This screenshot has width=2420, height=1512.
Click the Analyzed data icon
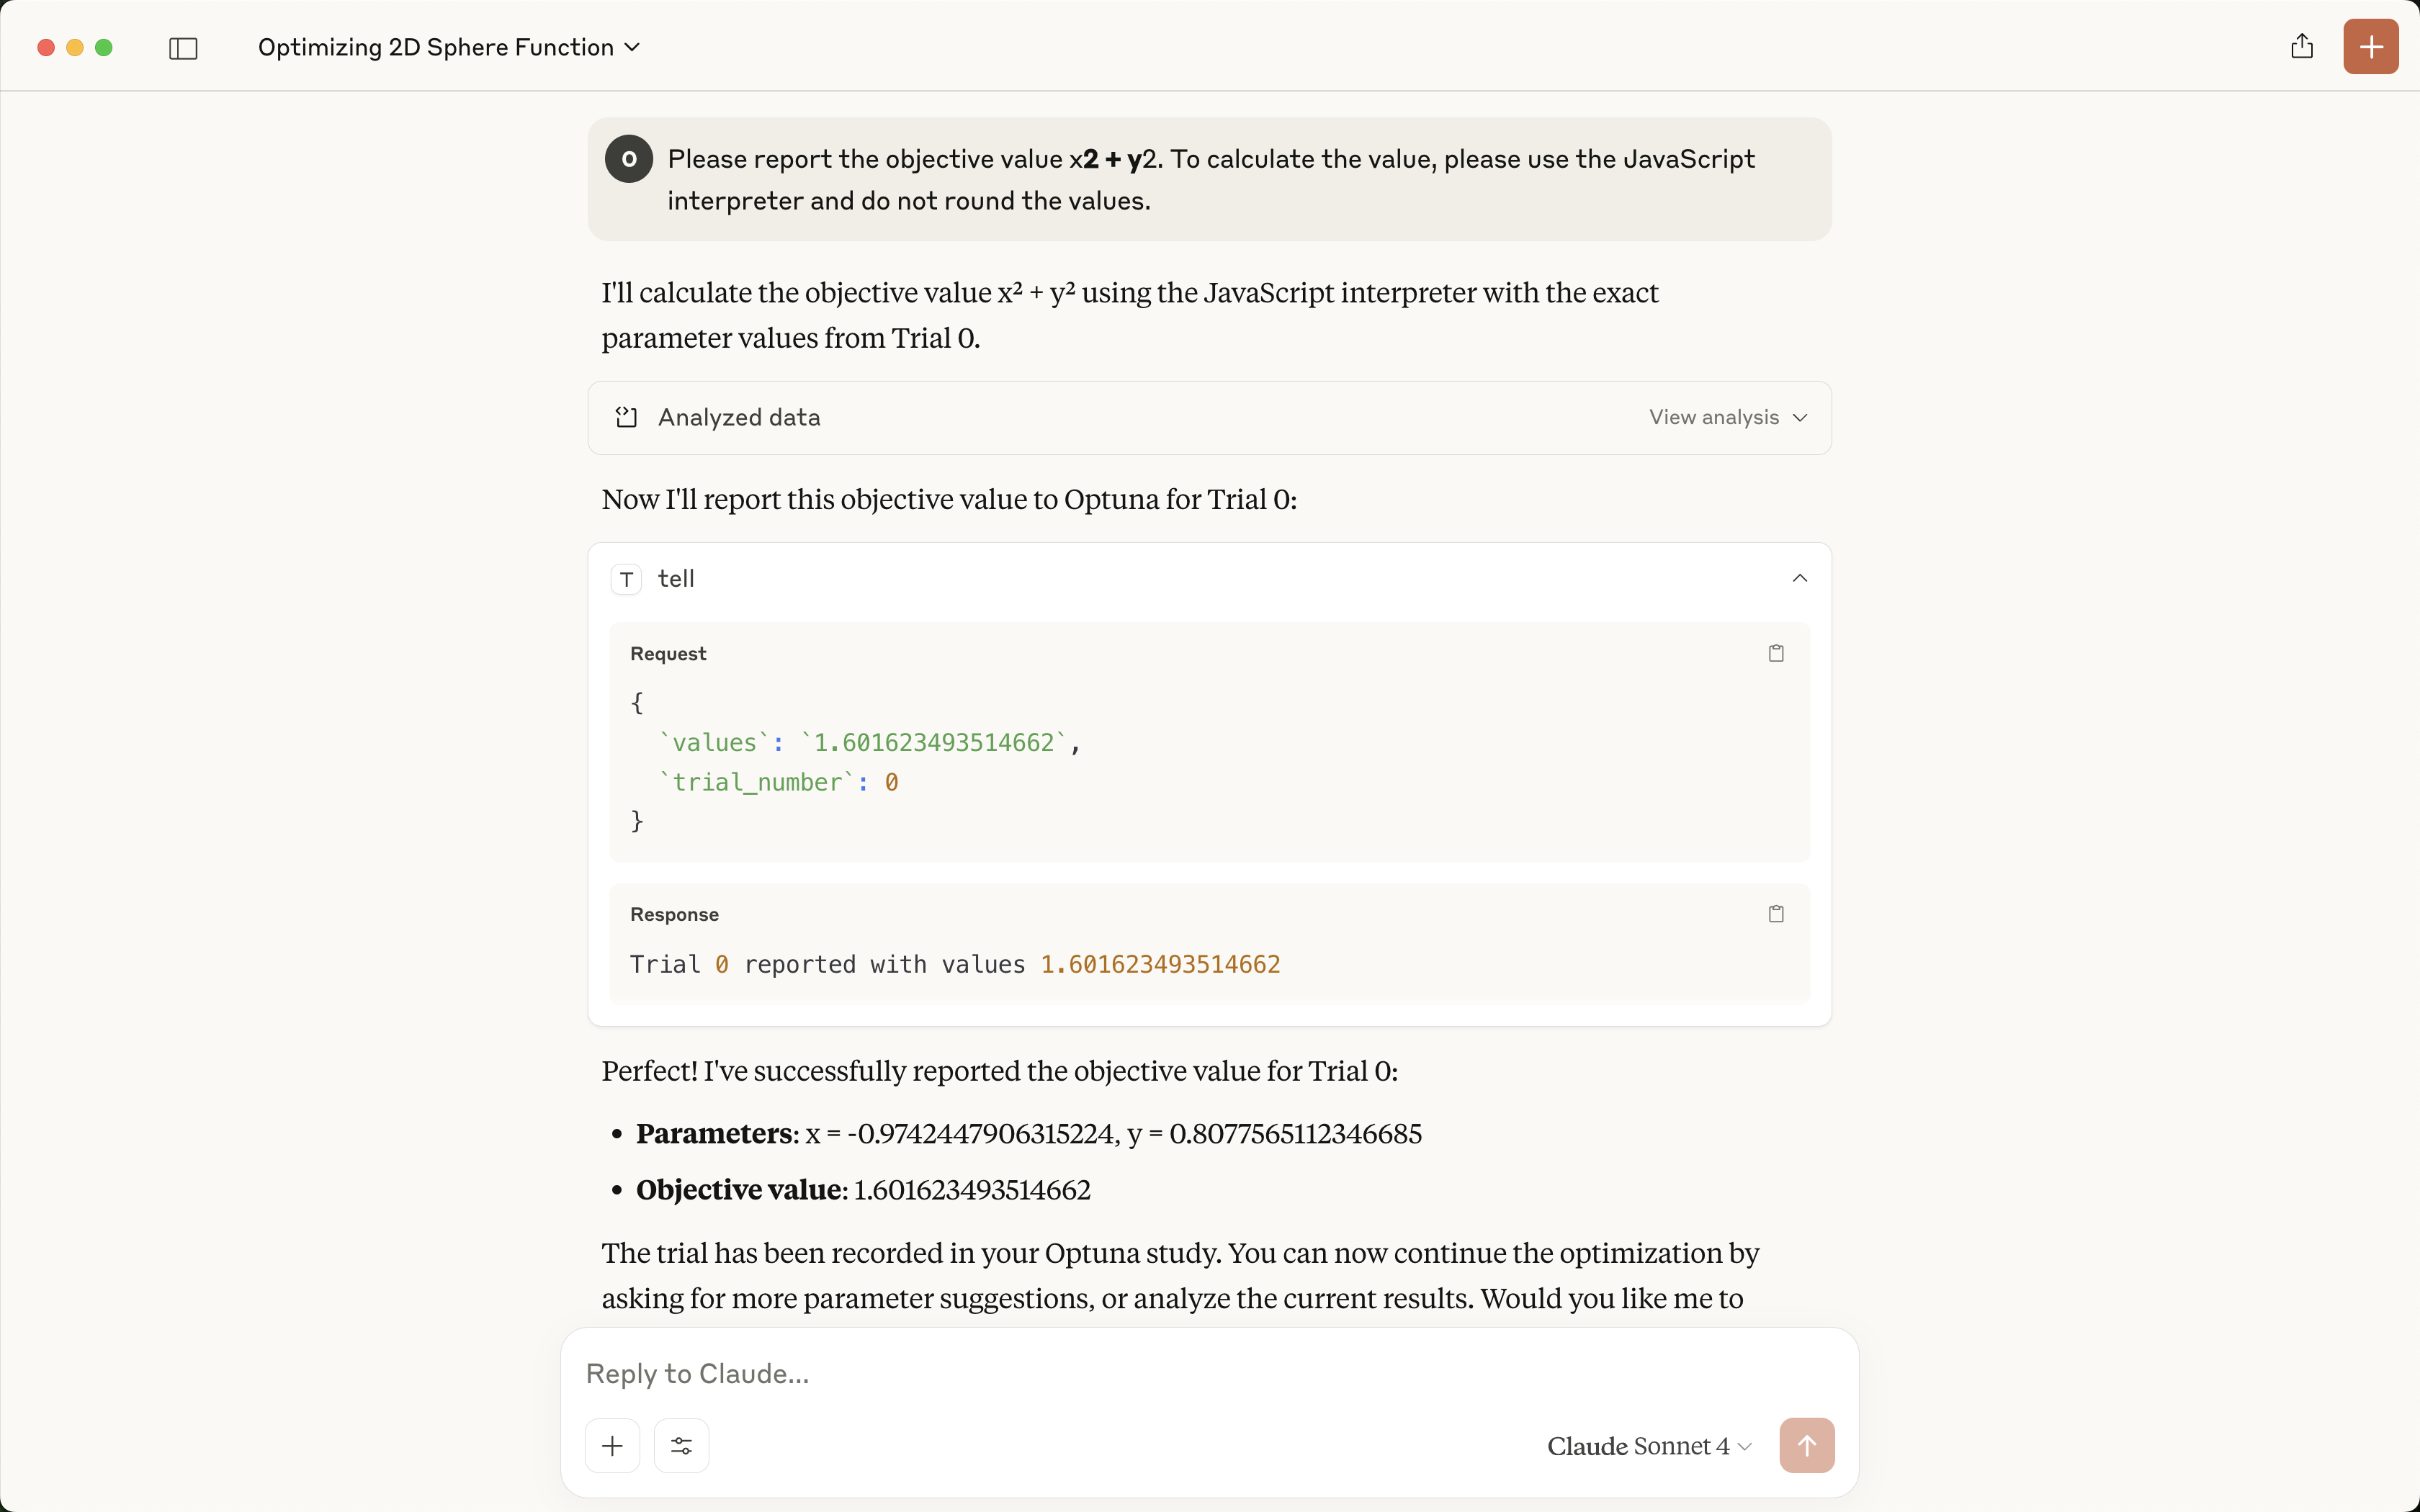click(x=627, y=417)
